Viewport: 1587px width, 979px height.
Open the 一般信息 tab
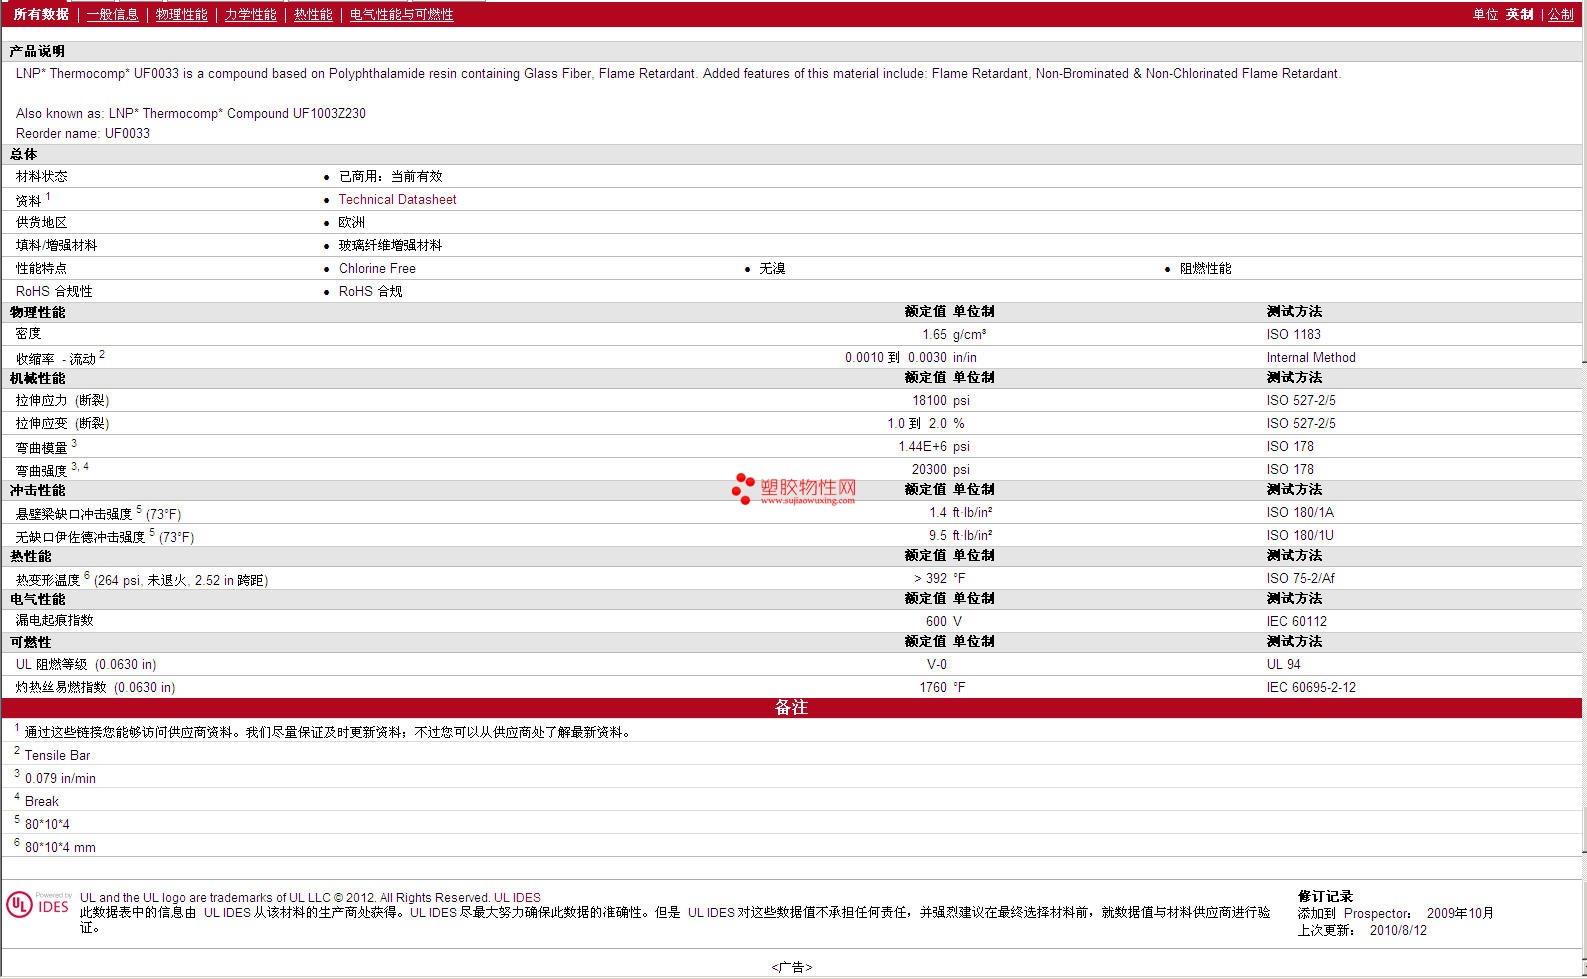coord(113,14)
